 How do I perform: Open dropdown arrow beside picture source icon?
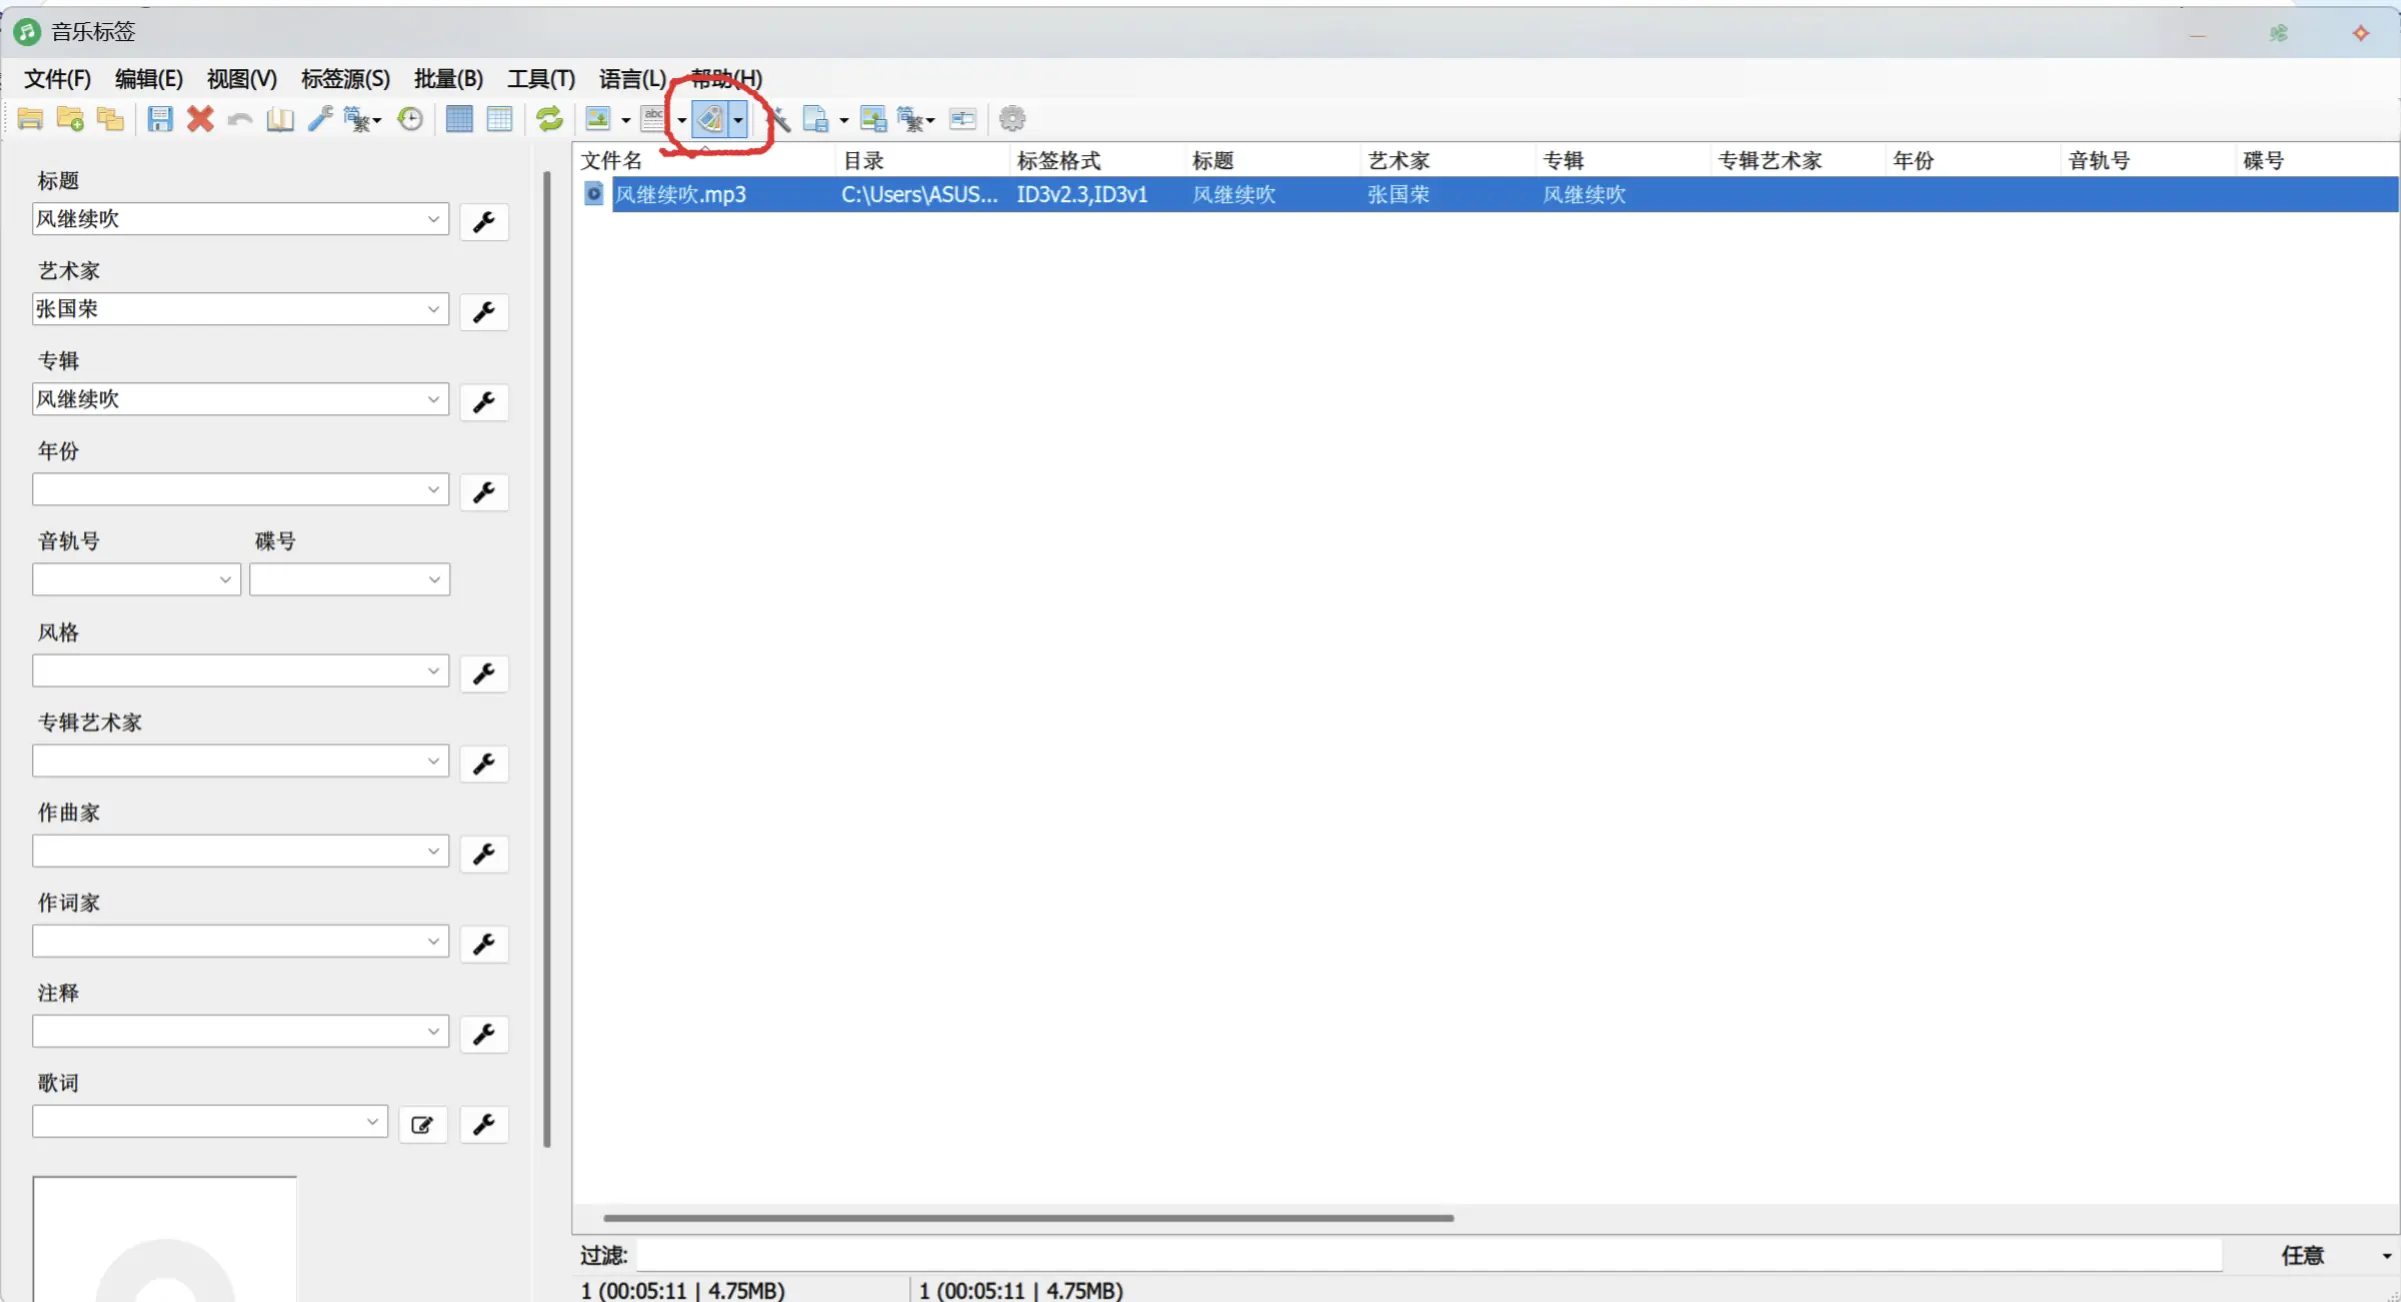[x=626, y=119]
